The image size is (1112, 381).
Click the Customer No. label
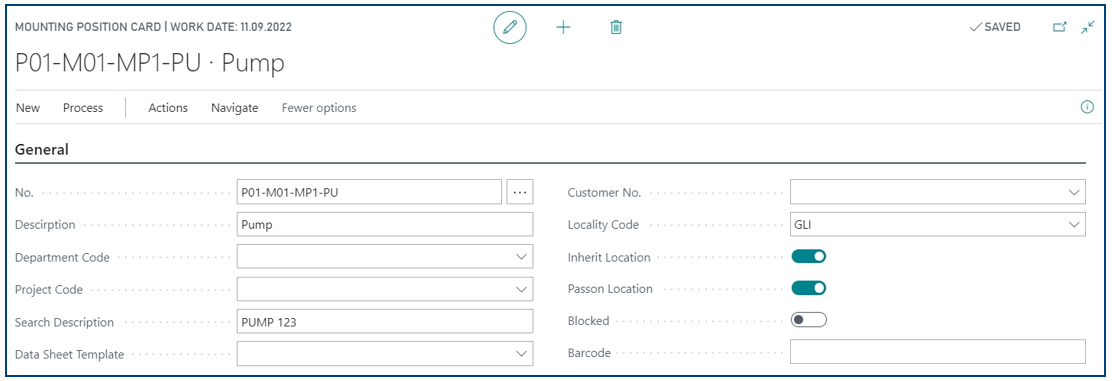pos(604,193)
